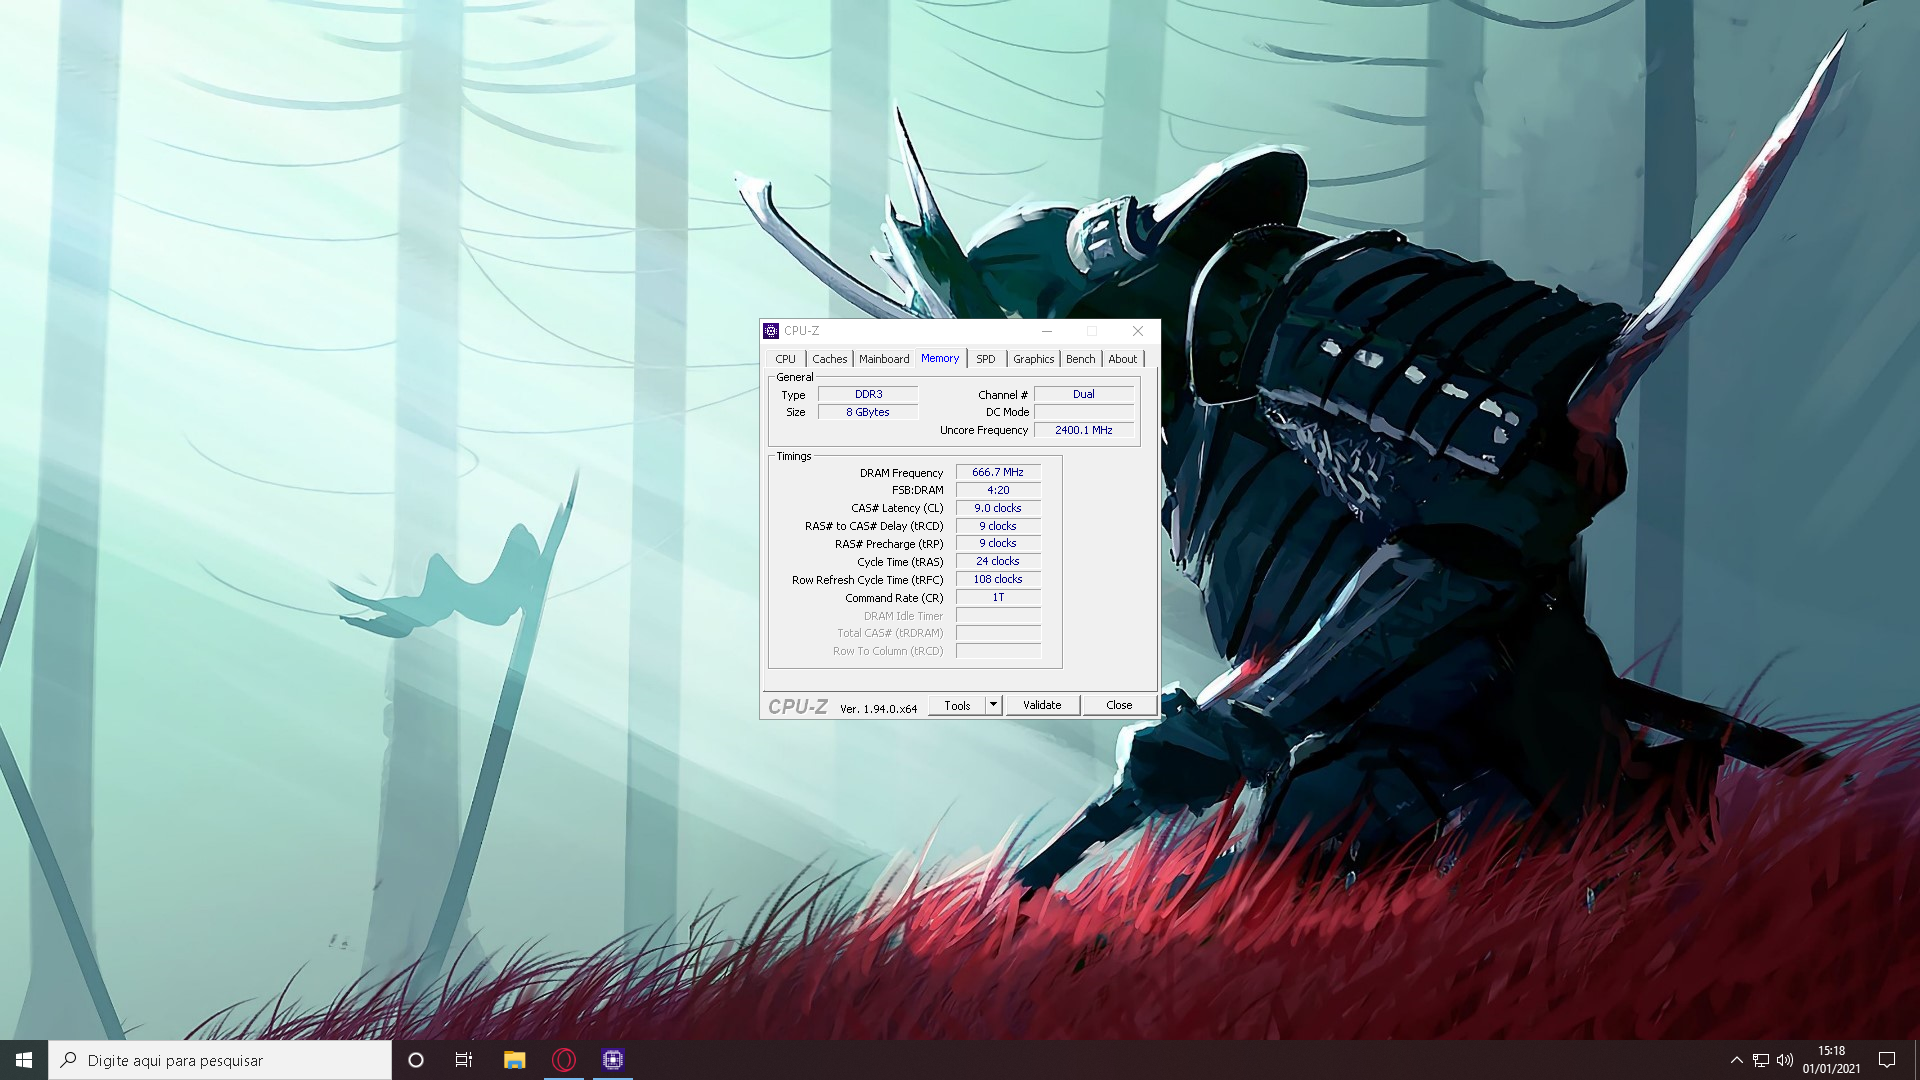Open Cortana circle icon on taskbar

(x=416, y=1060)
